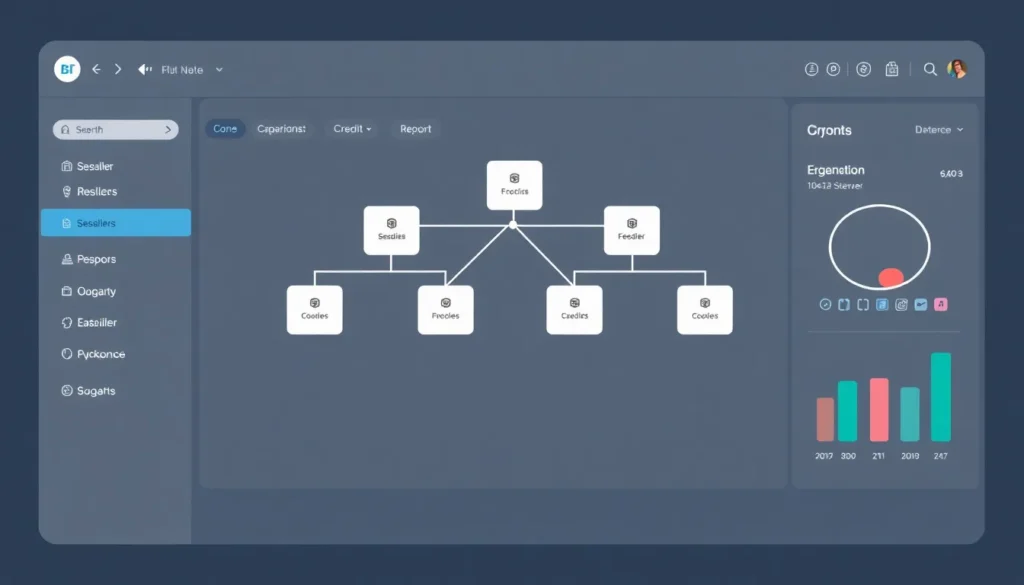This screenshot has height=585, width=1024.
Task: Click the BT logo in top-left corner
Action: pos(67,69)
